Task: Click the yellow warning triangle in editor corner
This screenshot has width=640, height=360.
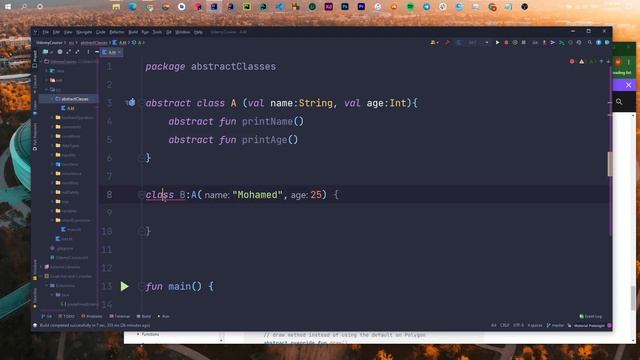Action: point(581,62)
